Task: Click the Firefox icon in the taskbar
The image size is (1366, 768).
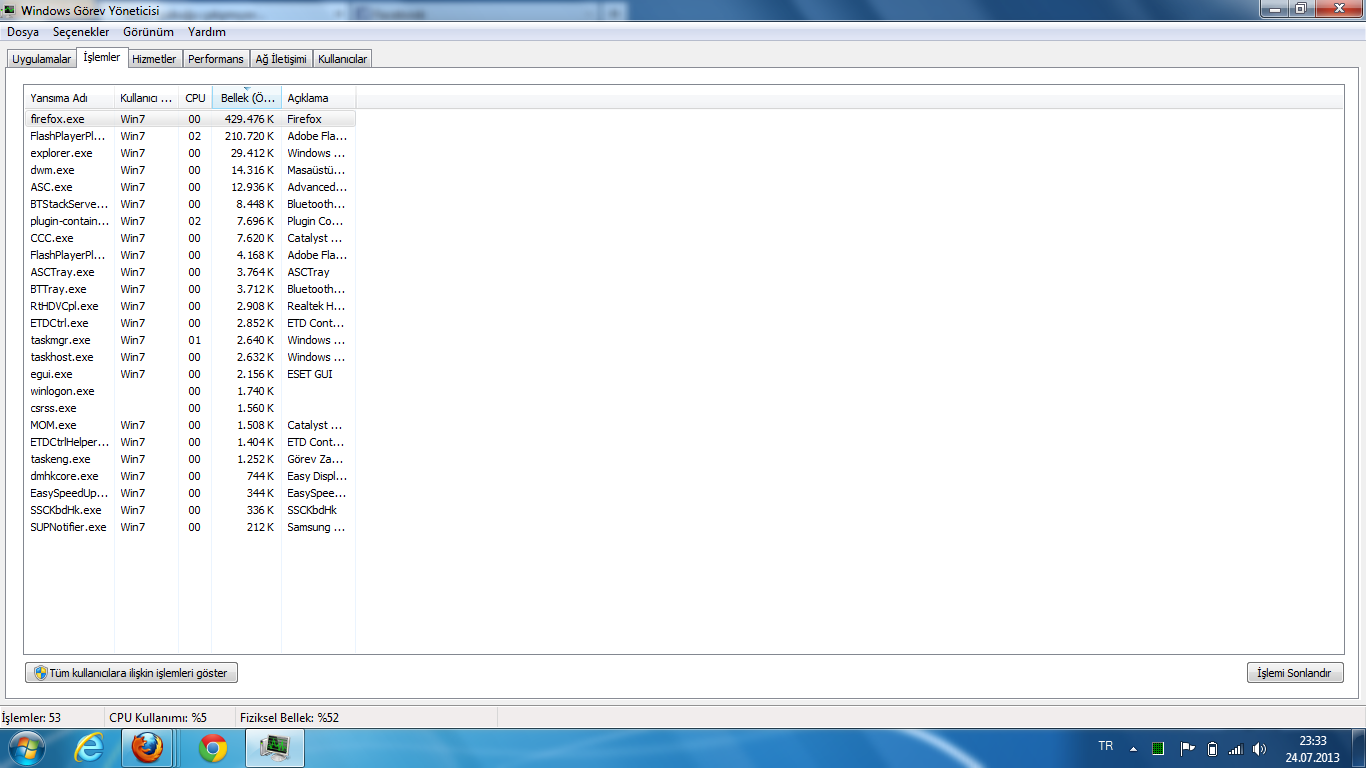Action: coord(147,748)
